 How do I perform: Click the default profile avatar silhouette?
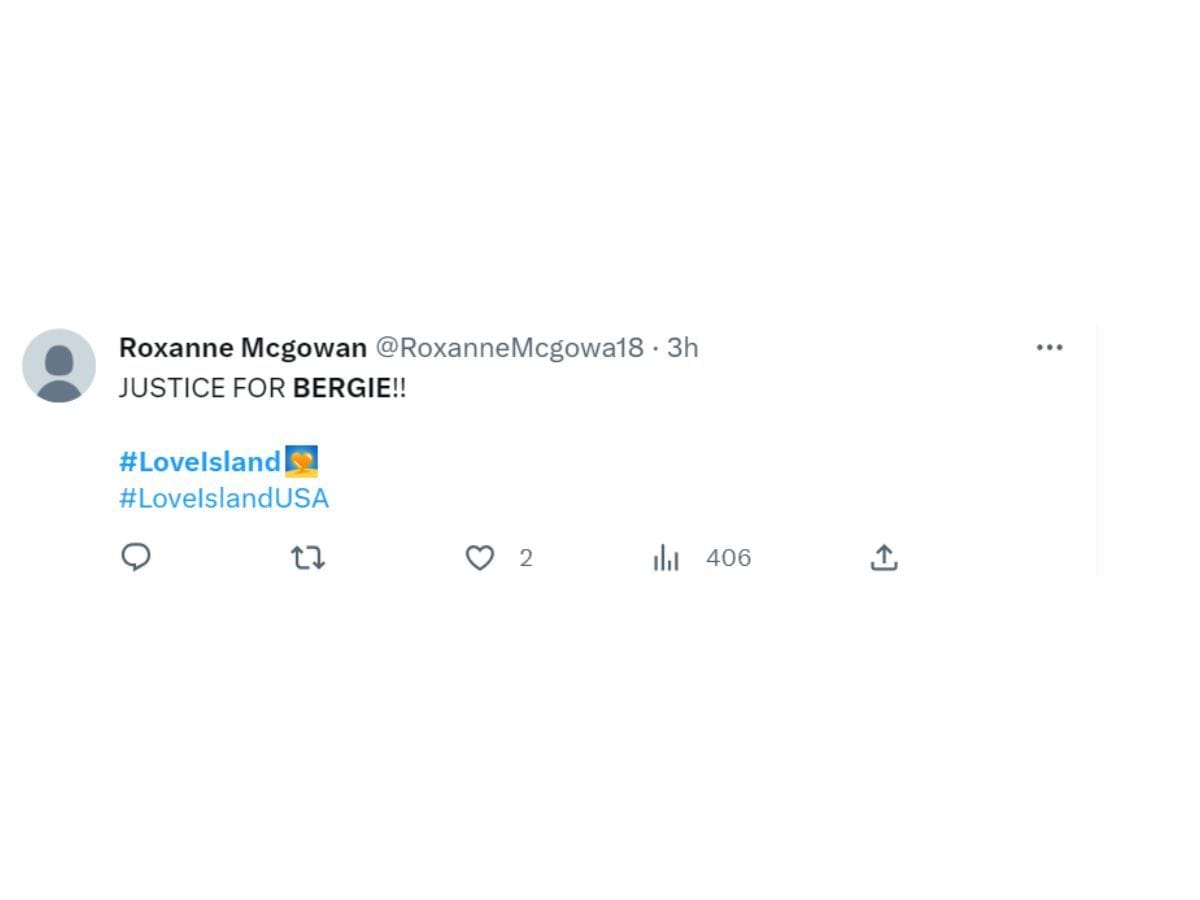click(x=59, y=365)
